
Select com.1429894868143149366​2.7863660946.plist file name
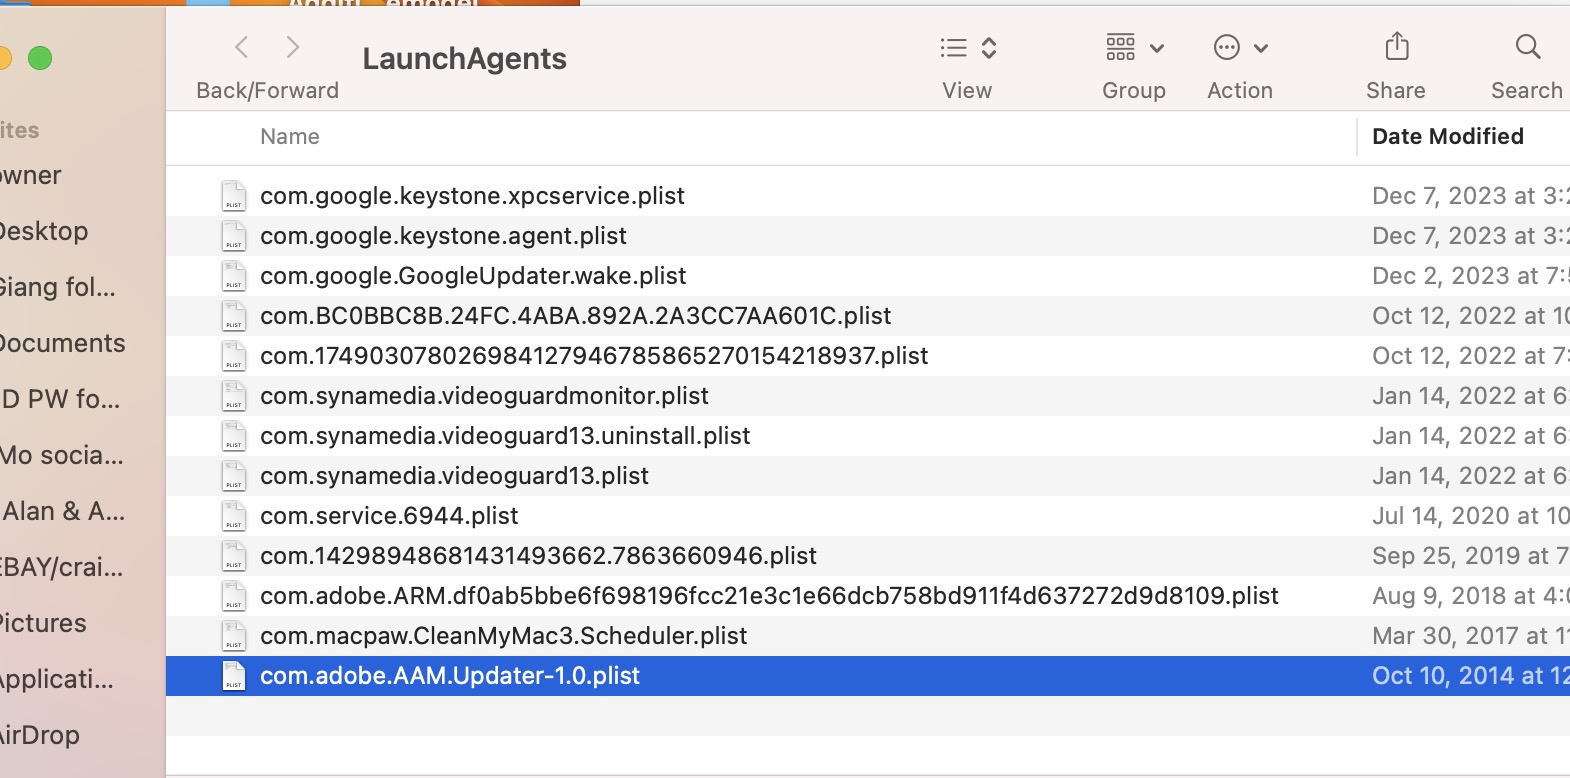point(538,556)
